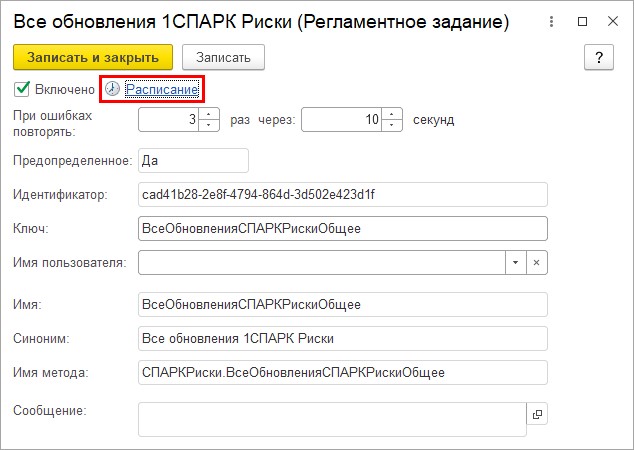Open help with the question mark button
634x450 pixels.
[x=599, y=57]
